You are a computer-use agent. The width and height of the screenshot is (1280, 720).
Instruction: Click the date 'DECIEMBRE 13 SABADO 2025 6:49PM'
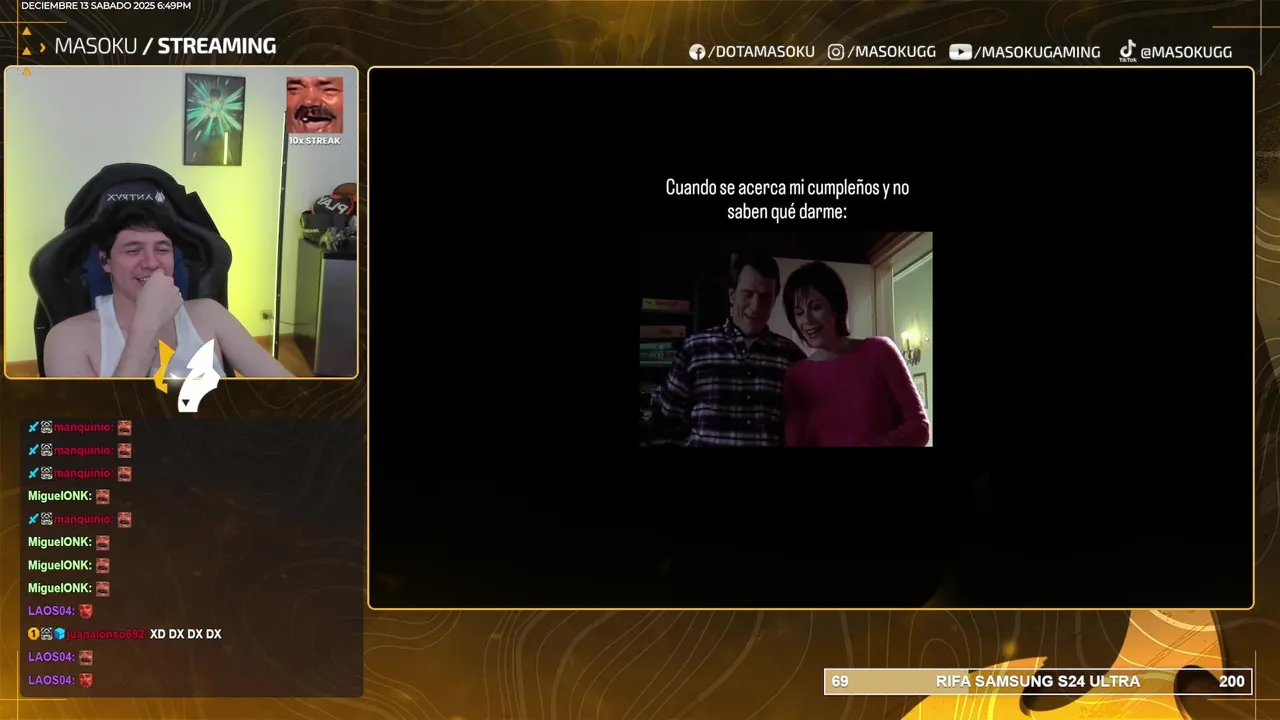106,6
